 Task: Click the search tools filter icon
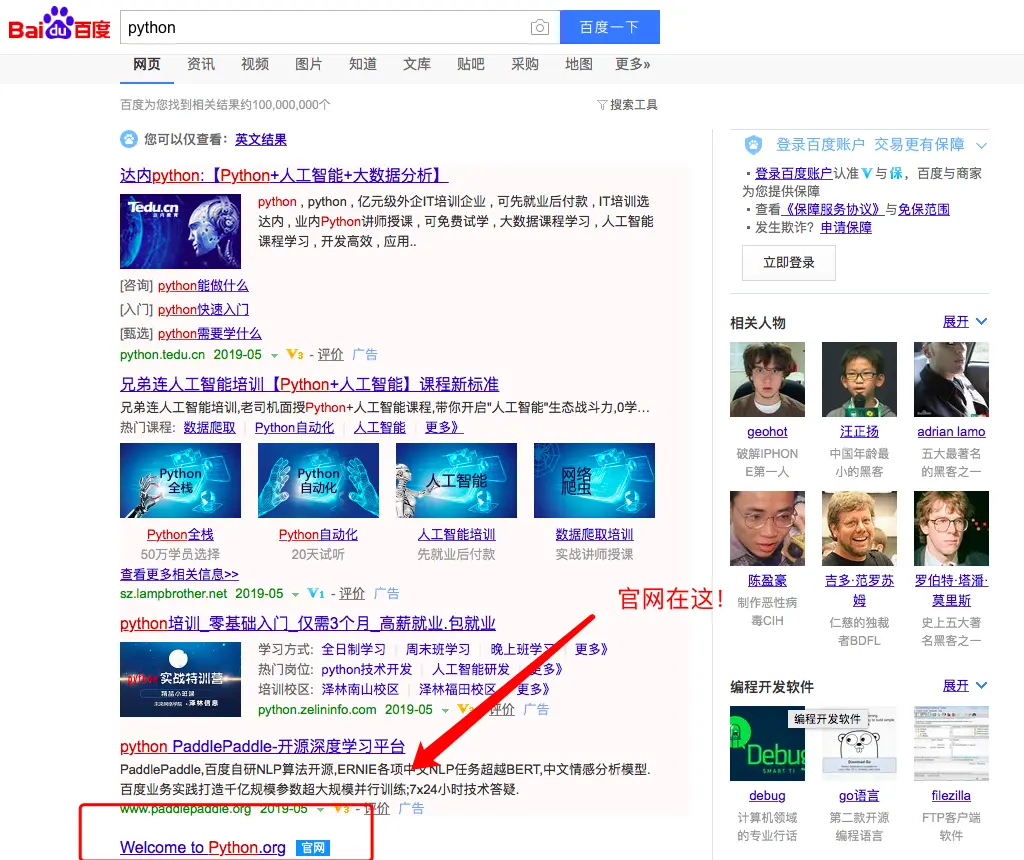coord(602,104)
